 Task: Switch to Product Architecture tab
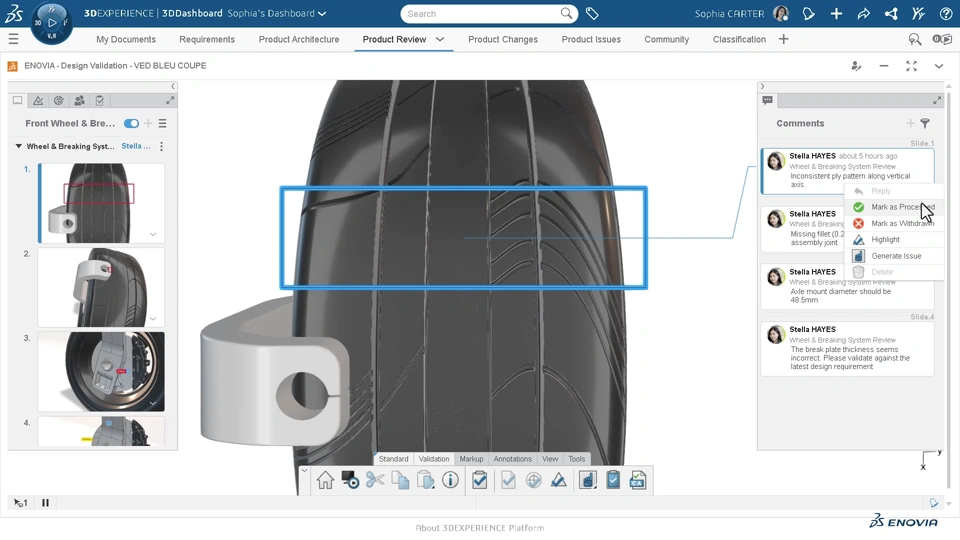[x=299, y=39]
